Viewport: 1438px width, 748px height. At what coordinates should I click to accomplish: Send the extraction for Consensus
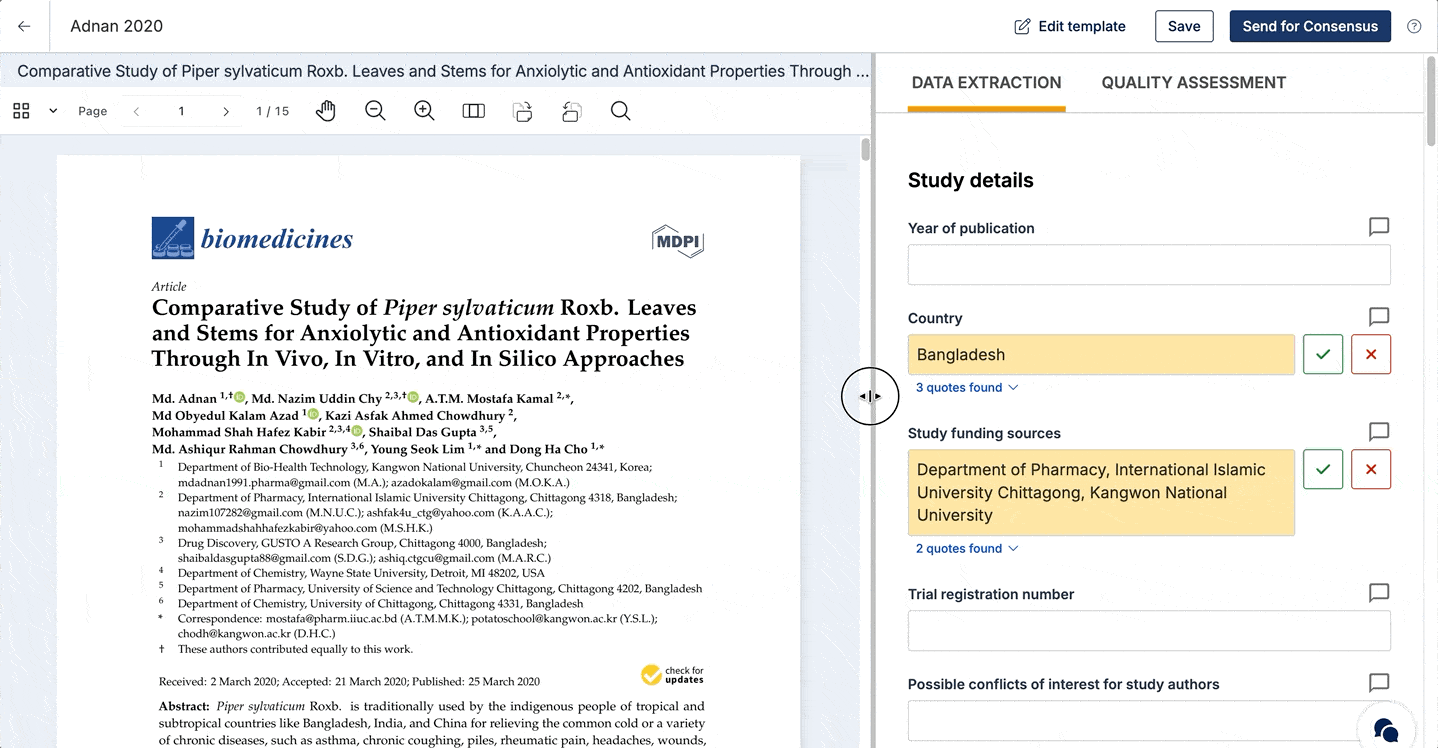pyautogui.click(x=1310, y=26)
